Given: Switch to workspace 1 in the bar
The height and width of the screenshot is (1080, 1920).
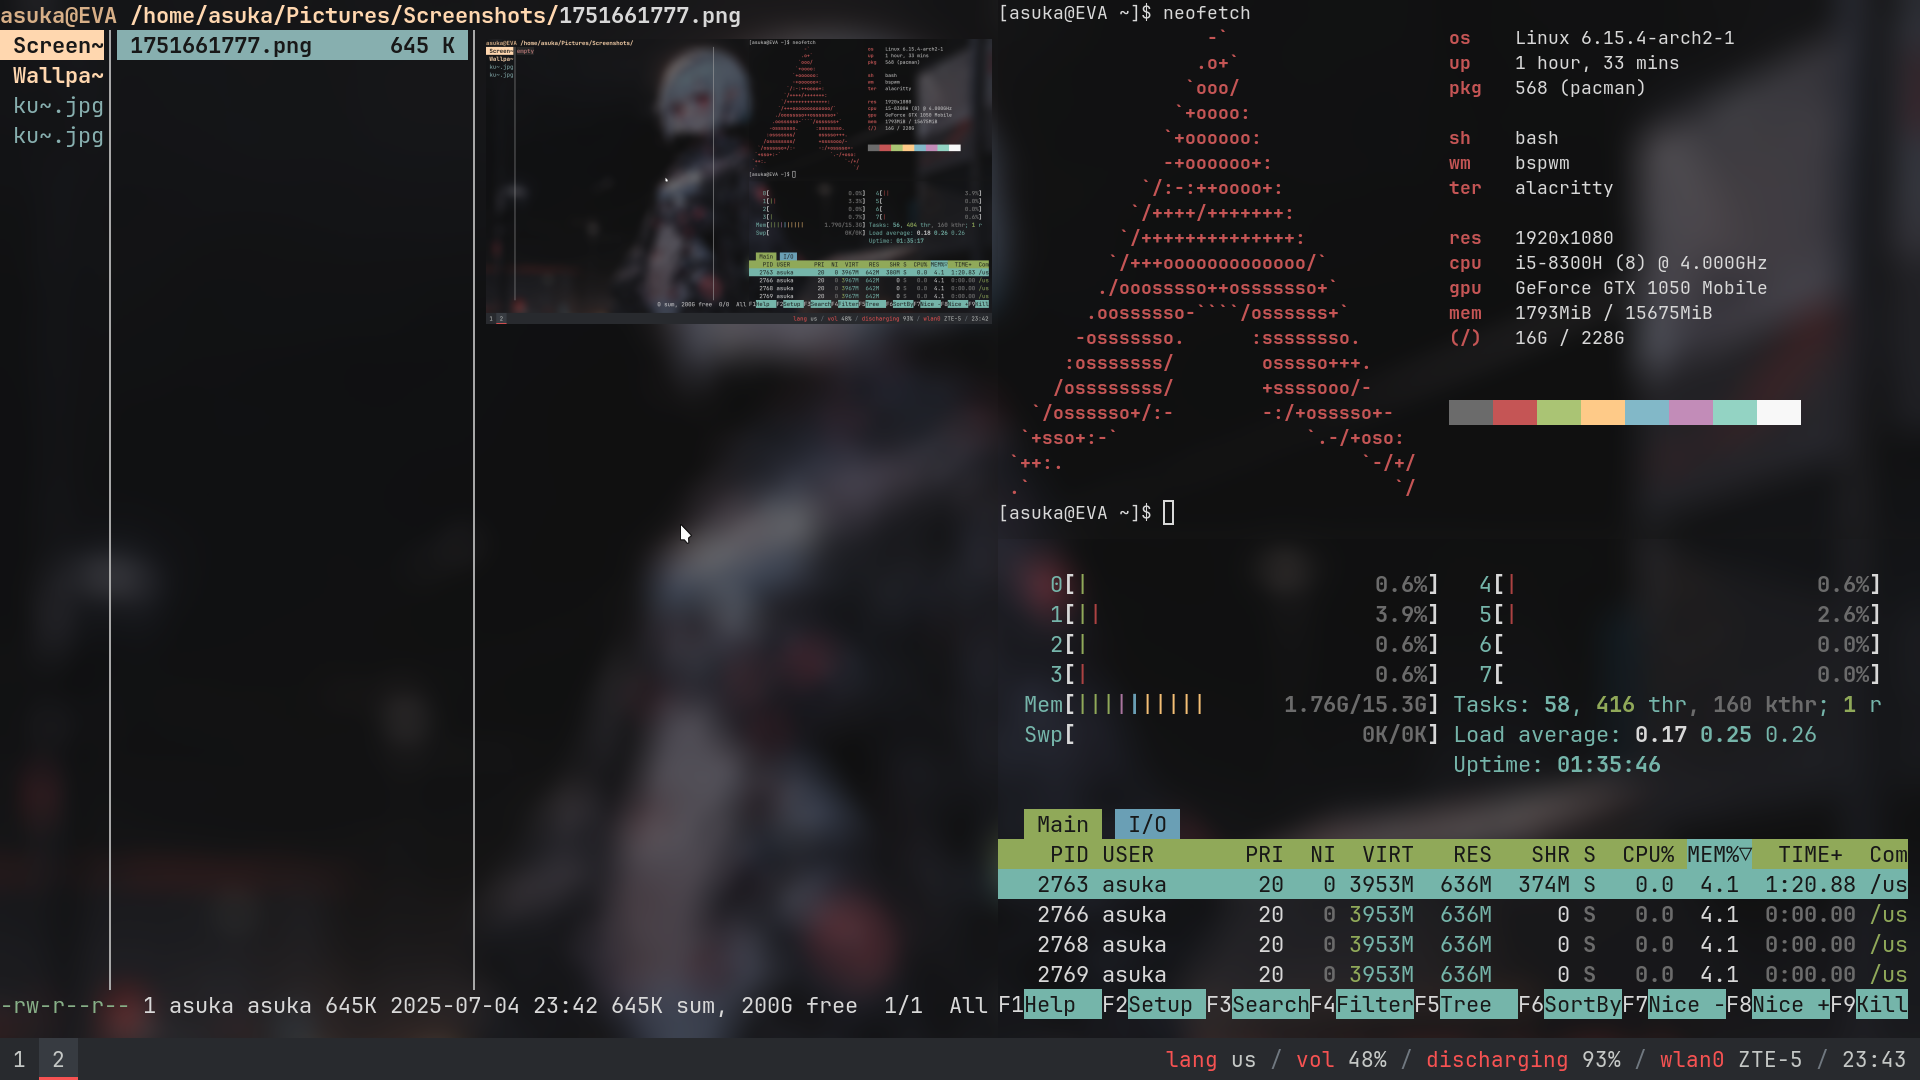Looking at the screenshot, I should pyautogui.click(x=19, y=1060).
